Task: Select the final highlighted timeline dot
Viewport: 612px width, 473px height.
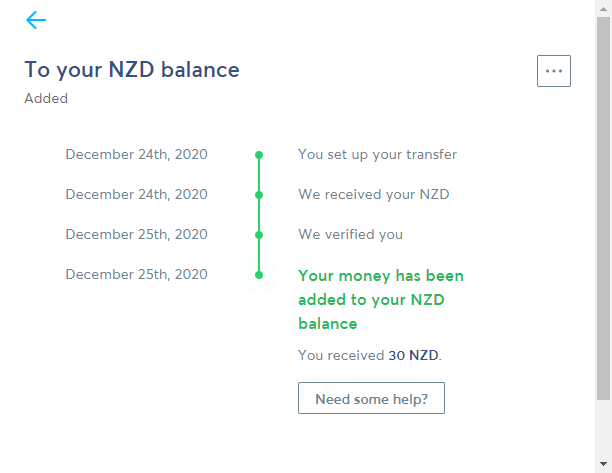Action: 259,274
